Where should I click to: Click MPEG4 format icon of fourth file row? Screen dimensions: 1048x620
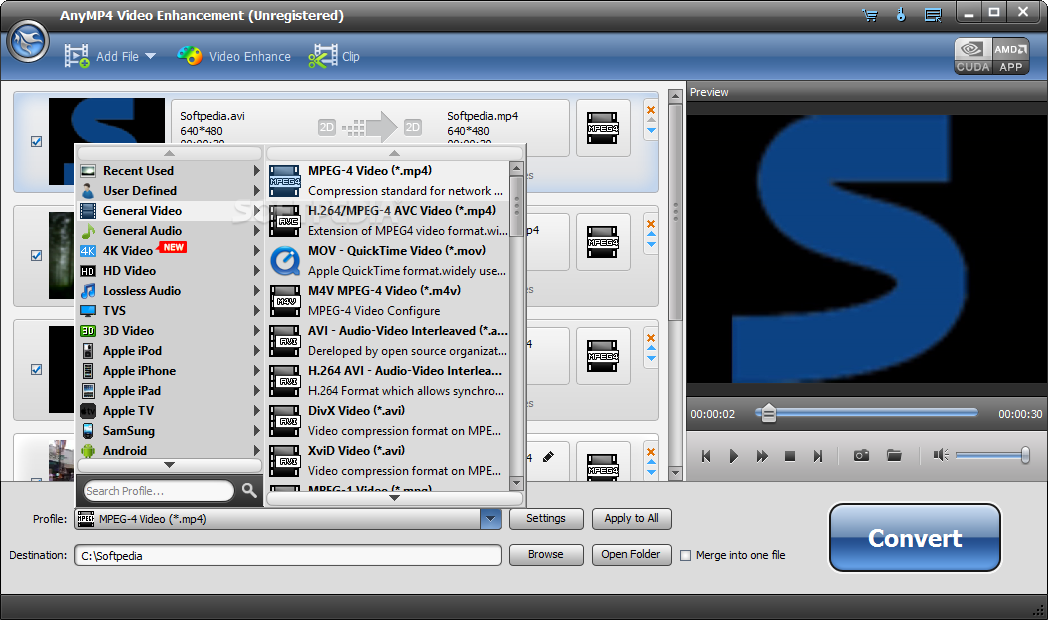603,468
